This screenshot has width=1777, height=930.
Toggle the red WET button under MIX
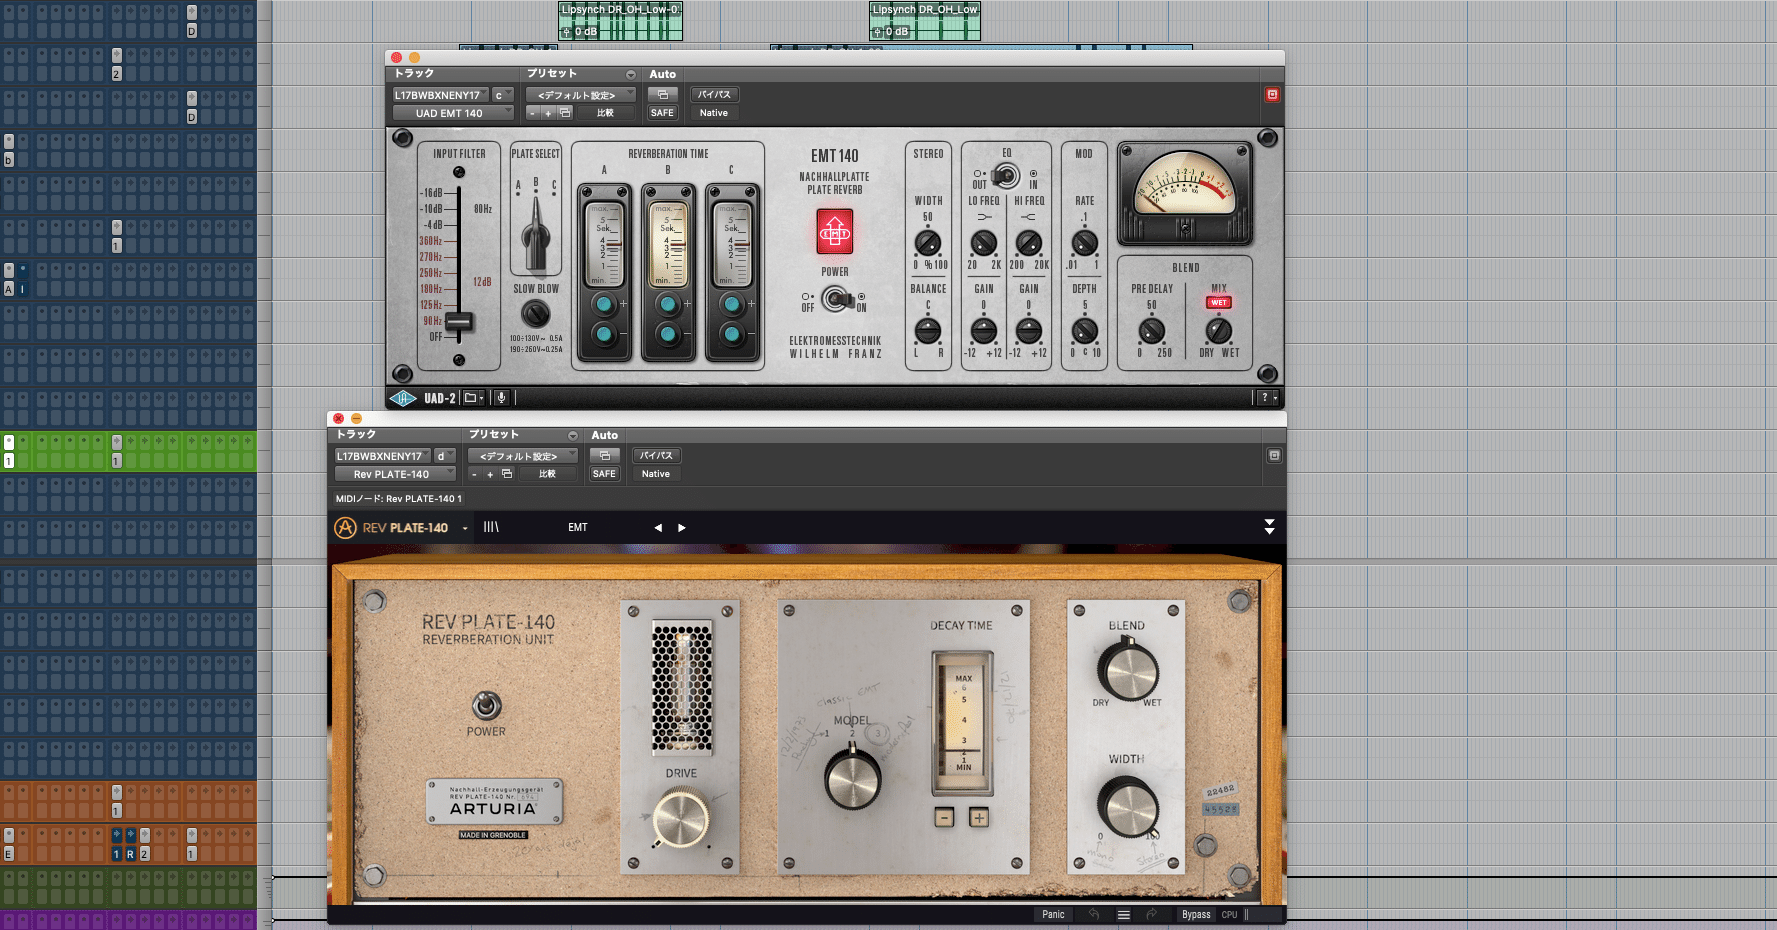1218,302
